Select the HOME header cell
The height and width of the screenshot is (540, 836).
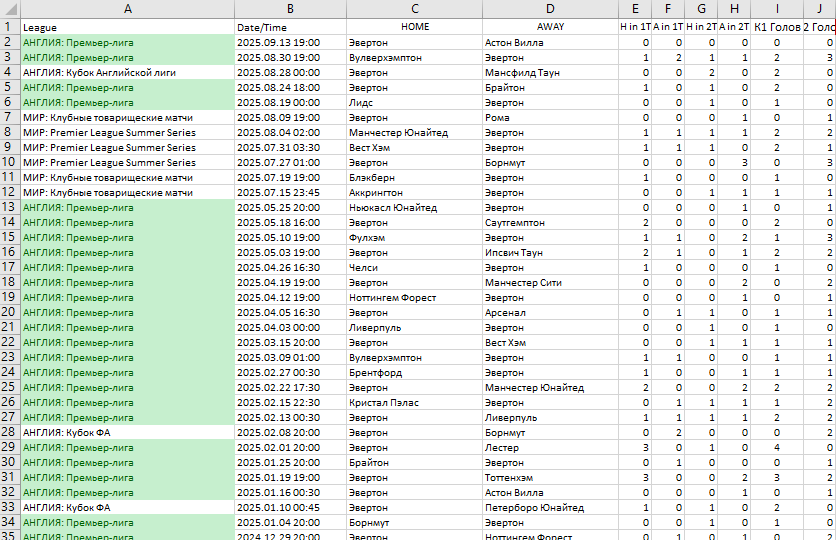pyautogui.click(x=414, y=27)
